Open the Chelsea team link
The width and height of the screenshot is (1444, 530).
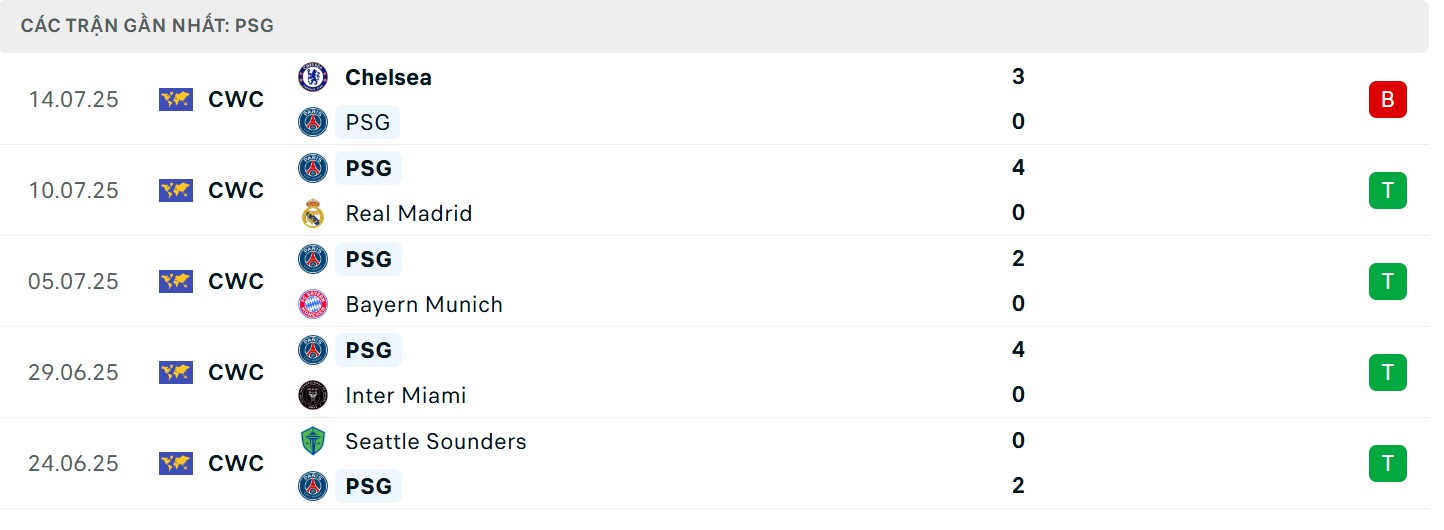click(x=388, y=77)
